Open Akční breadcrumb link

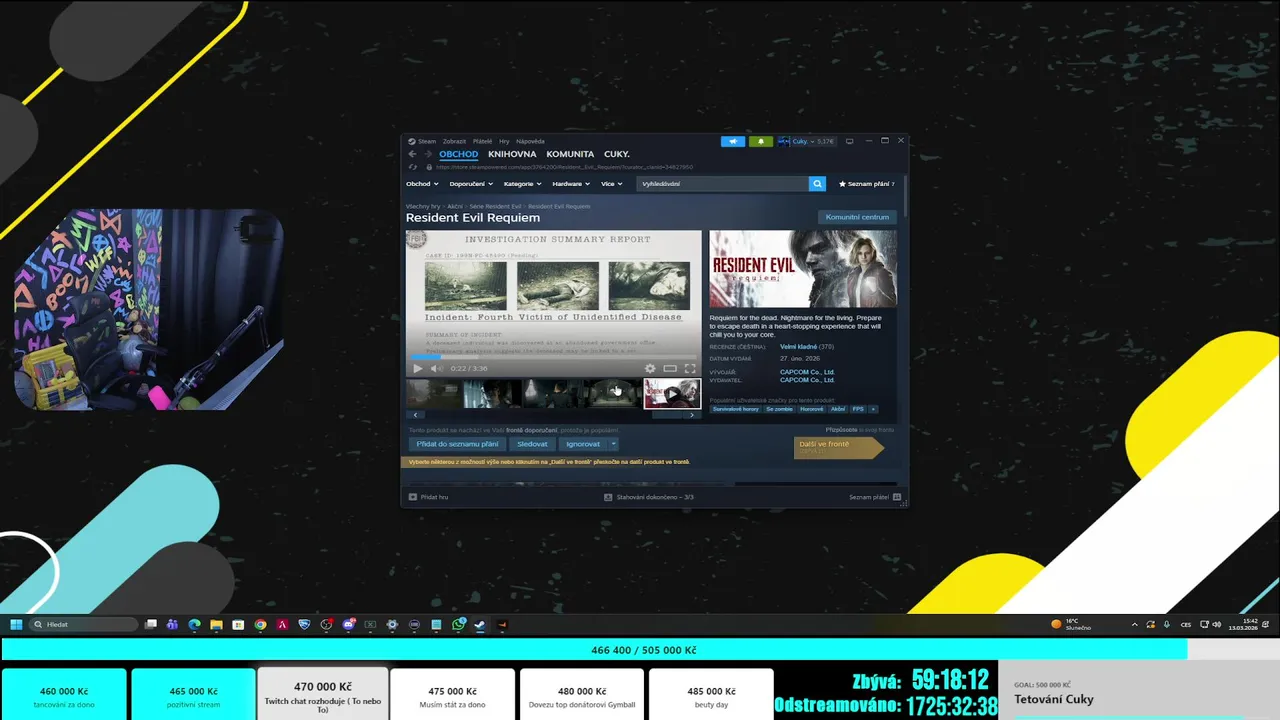click(x=455, y=206)
